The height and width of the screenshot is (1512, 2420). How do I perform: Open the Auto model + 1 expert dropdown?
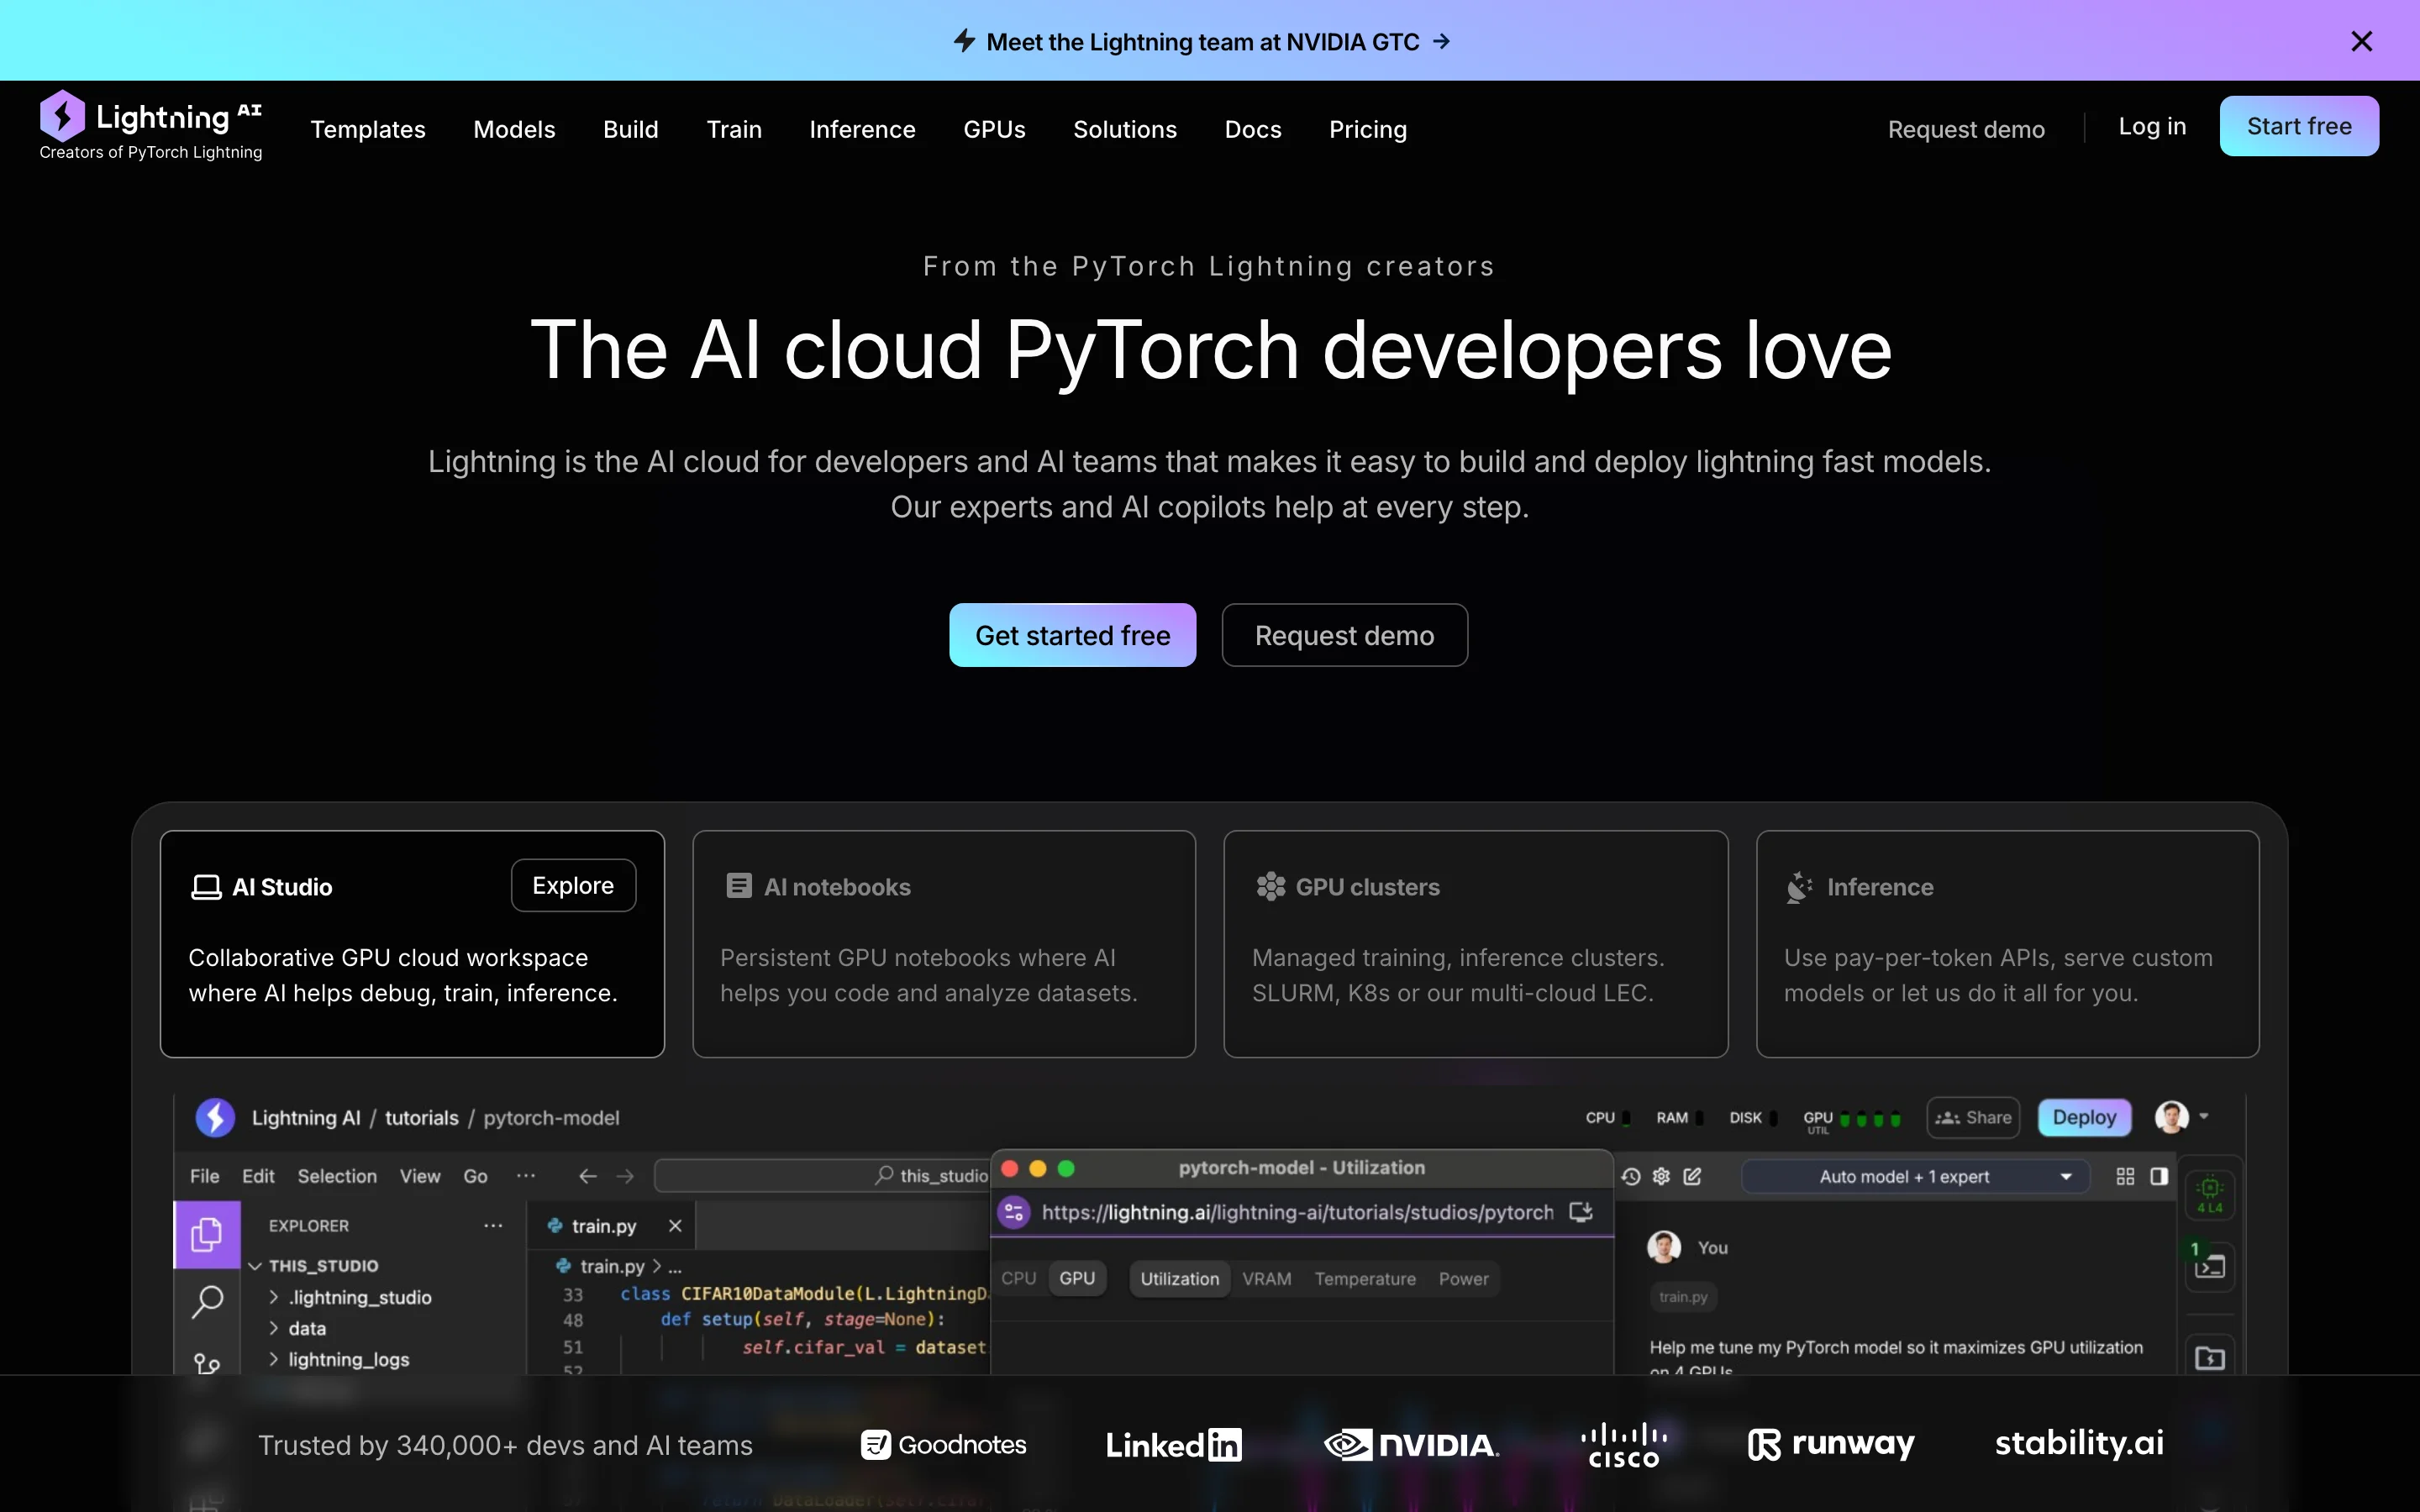point(1914,1176)
